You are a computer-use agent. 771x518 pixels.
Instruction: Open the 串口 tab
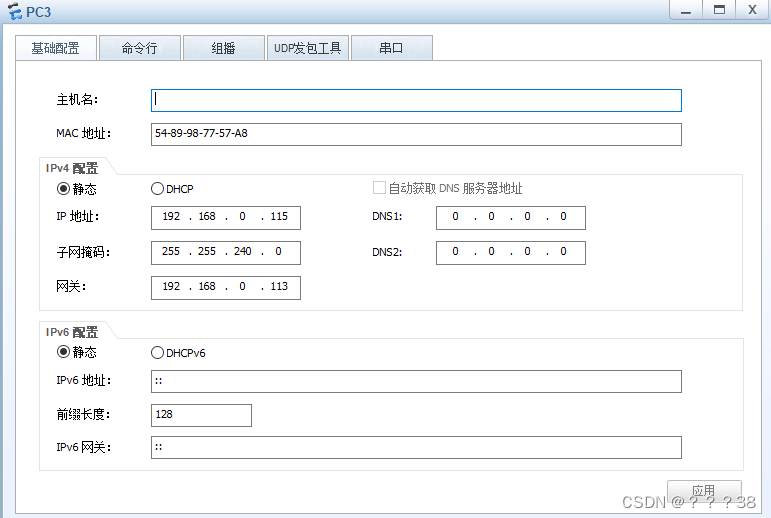coord(392,48)
